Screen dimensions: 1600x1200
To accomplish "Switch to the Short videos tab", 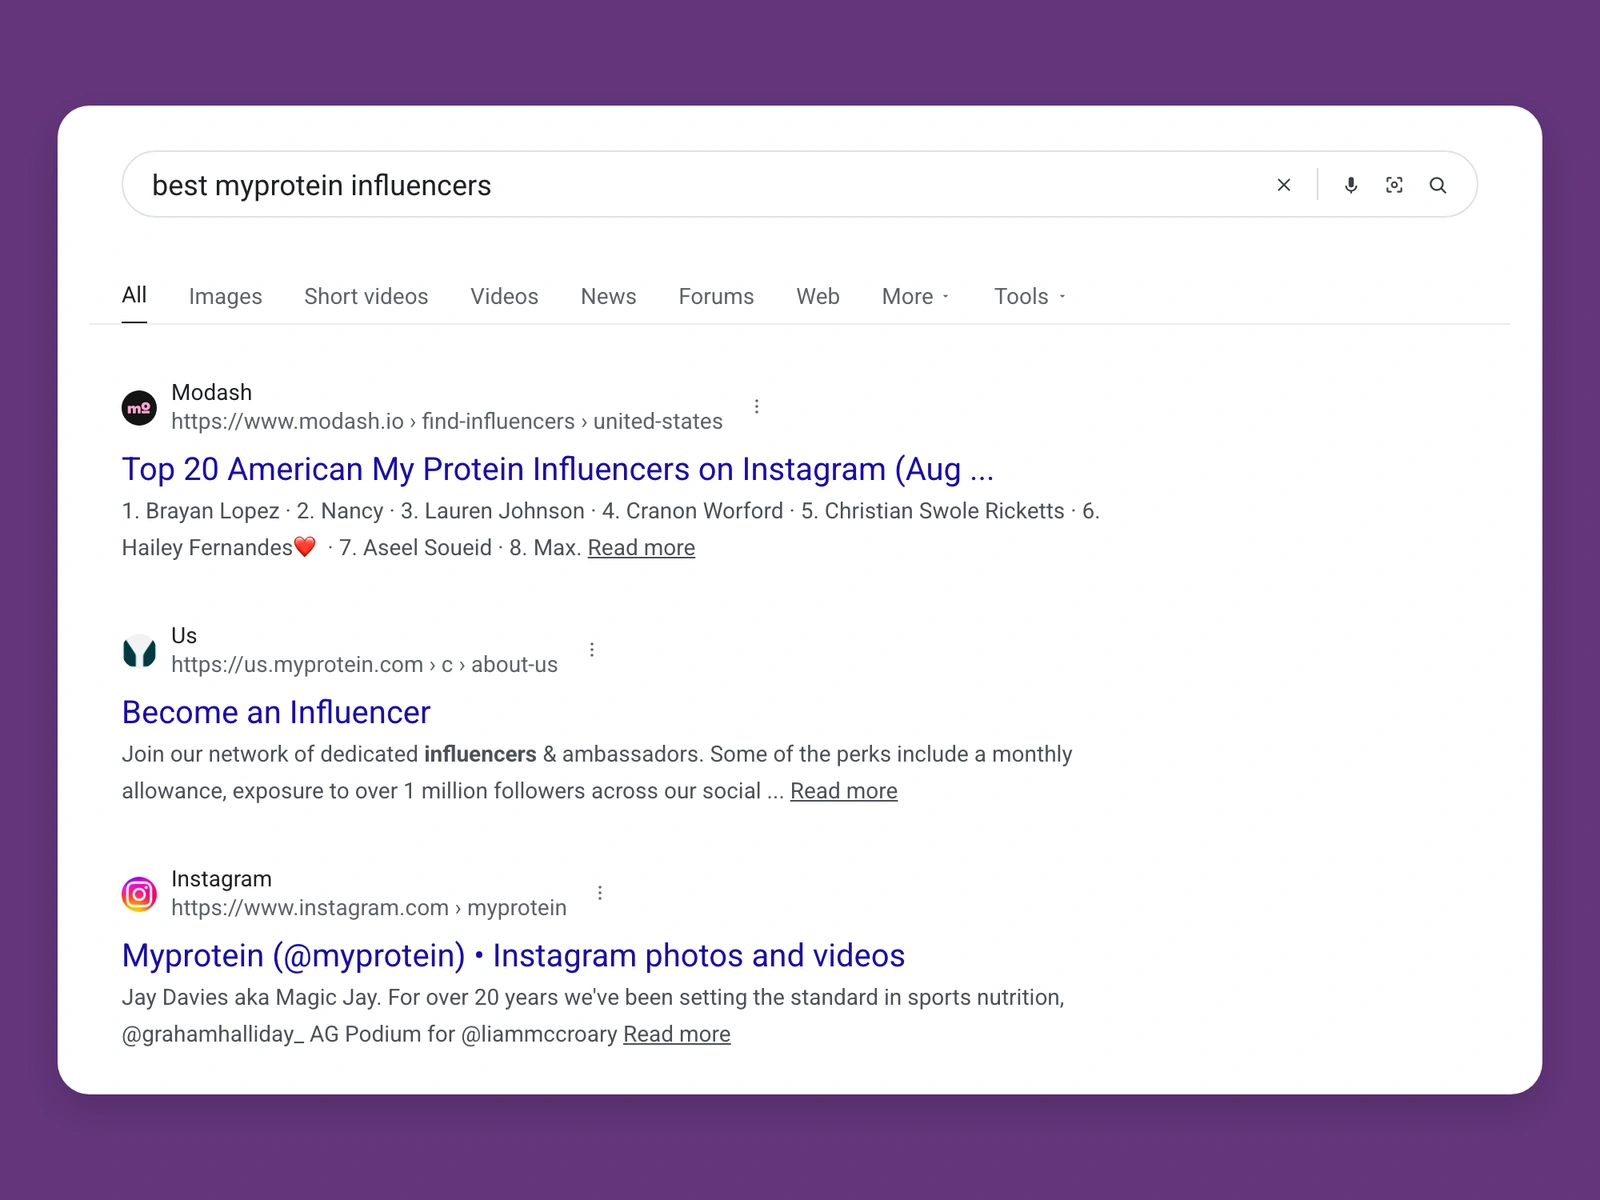I will [x=366, y=297].
